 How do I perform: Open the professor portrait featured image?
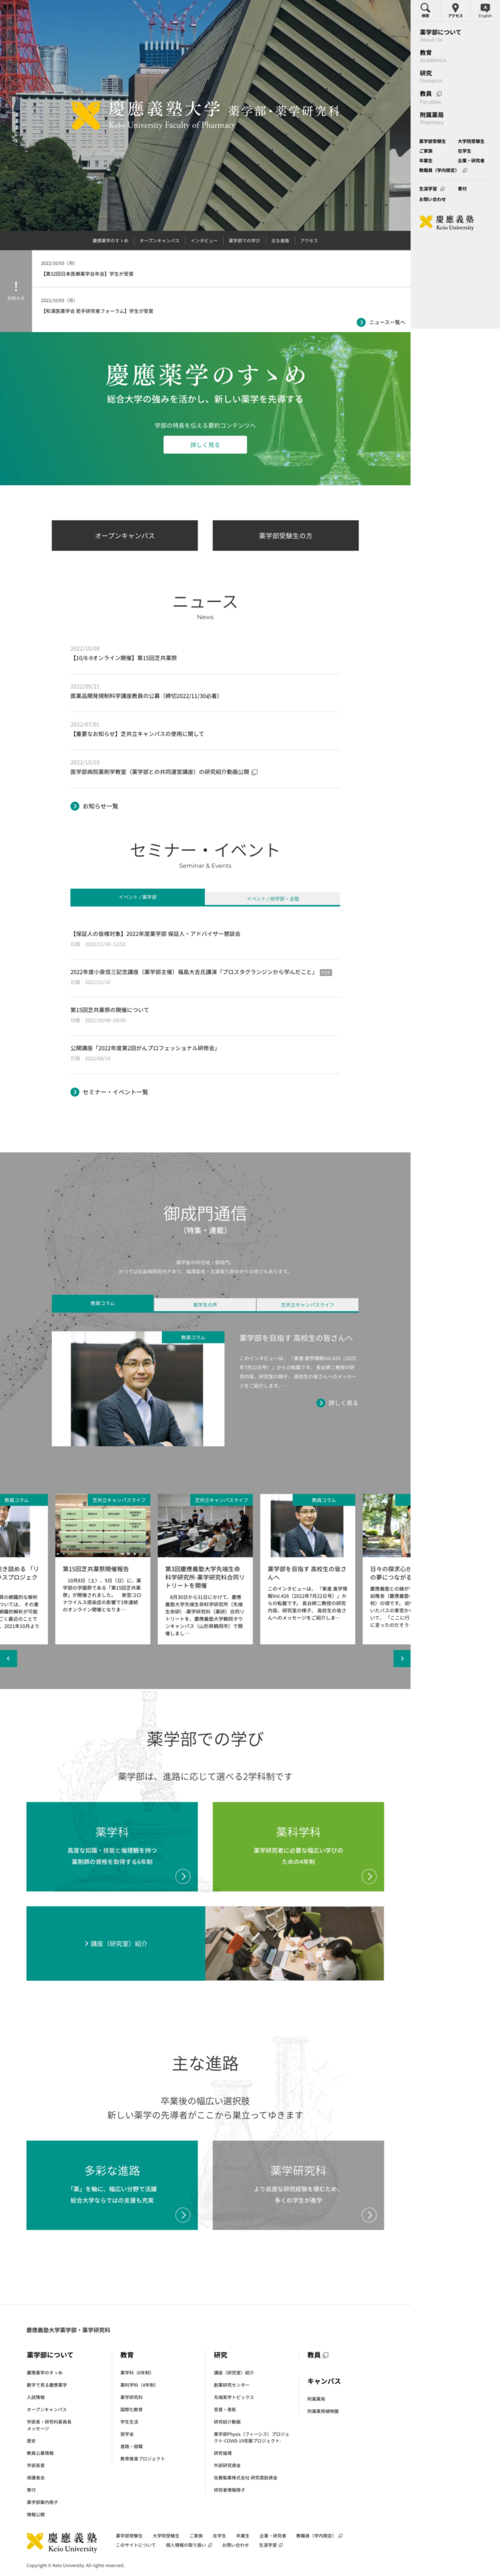pos(138,1388)
